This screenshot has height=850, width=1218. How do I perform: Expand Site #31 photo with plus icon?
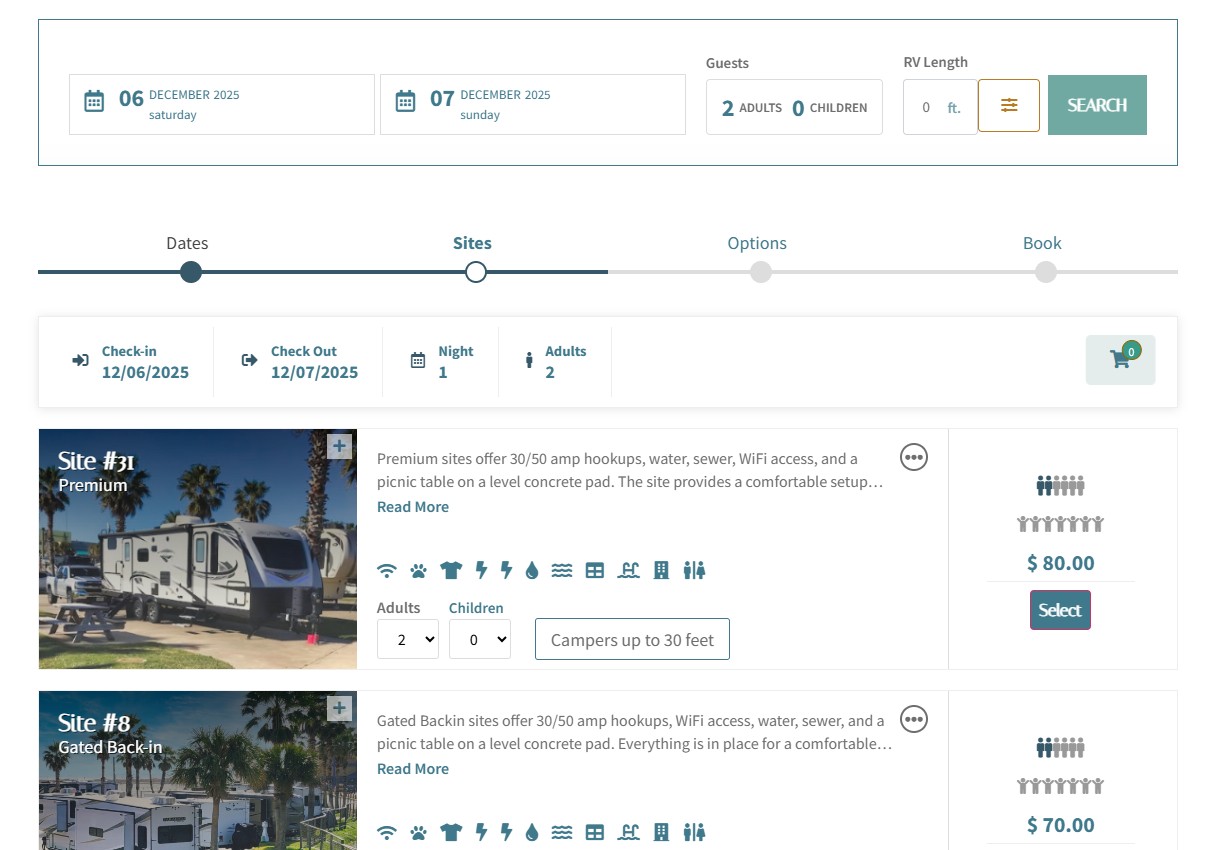click(x=340, y=446)
